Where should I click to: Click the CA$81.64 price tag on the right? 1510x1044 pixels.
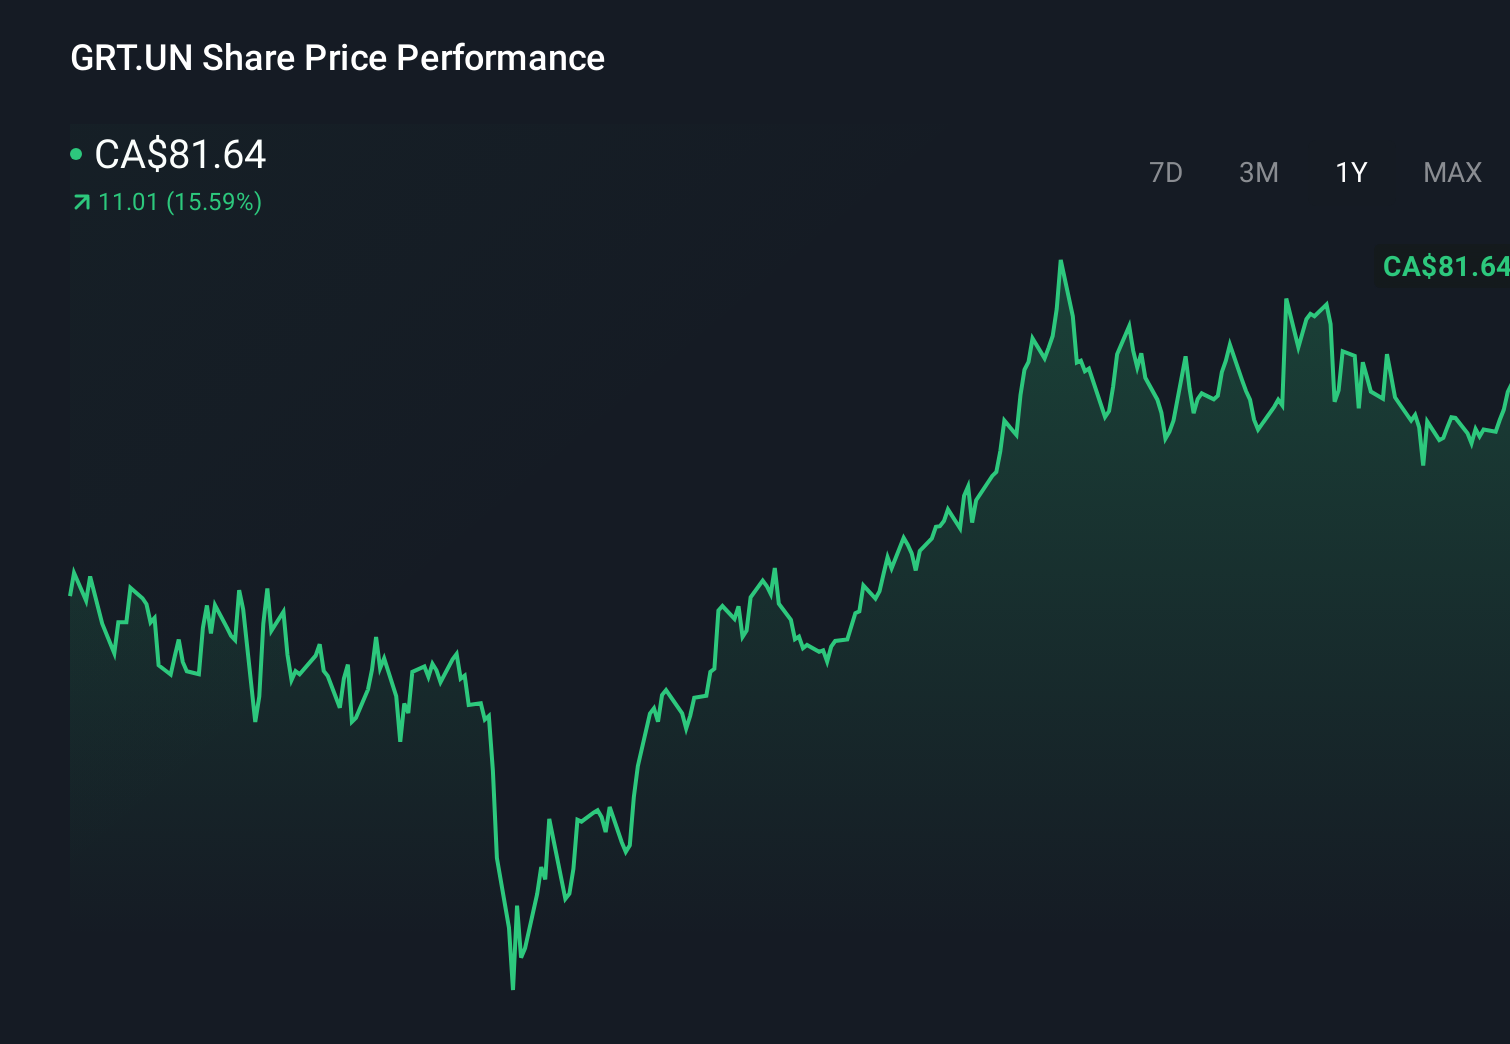tap(1444, 267)
